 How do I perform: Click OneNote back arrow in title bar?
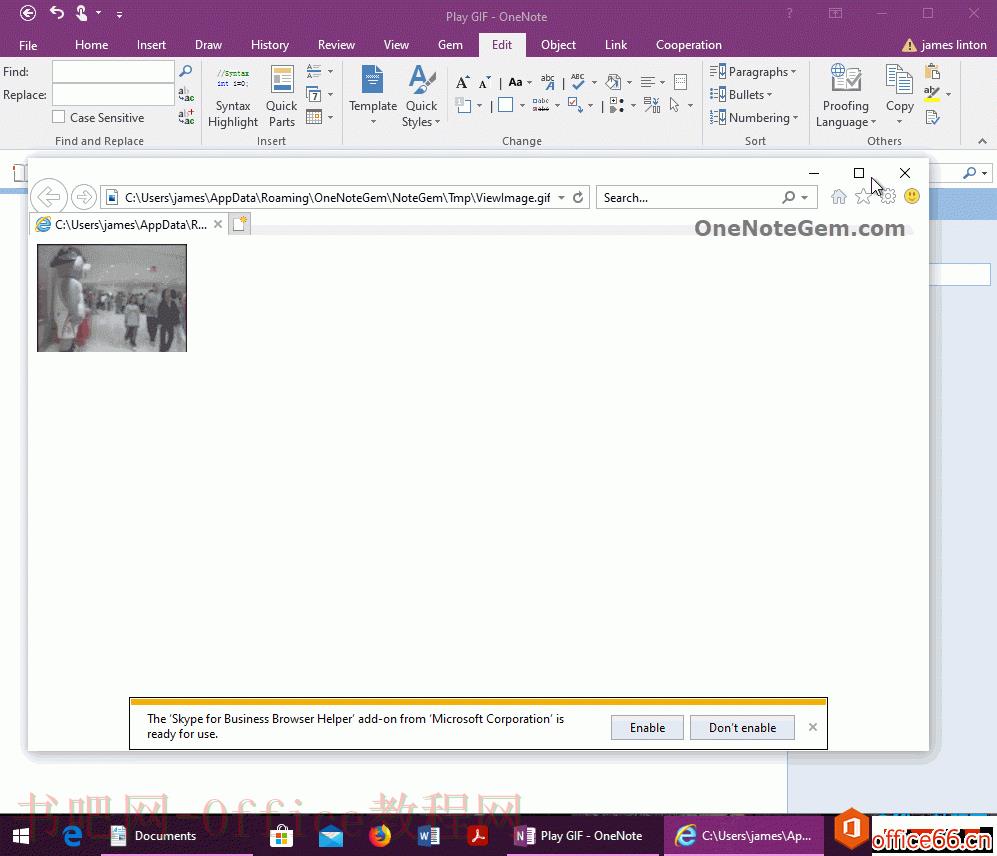pos(28,13)
